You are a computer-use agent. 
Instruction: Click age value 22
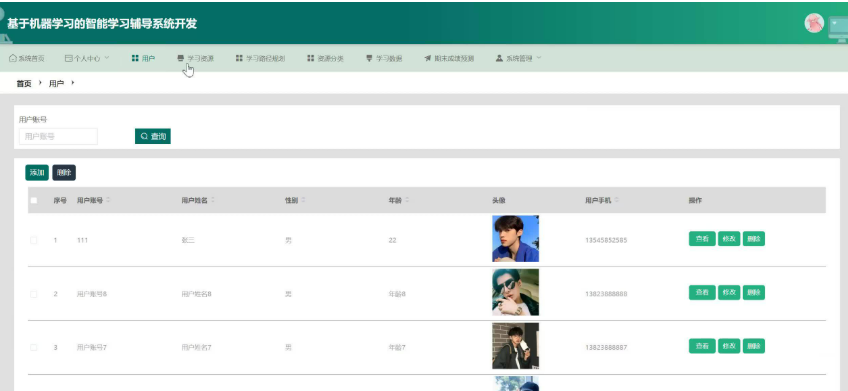(x=392, y=240)
